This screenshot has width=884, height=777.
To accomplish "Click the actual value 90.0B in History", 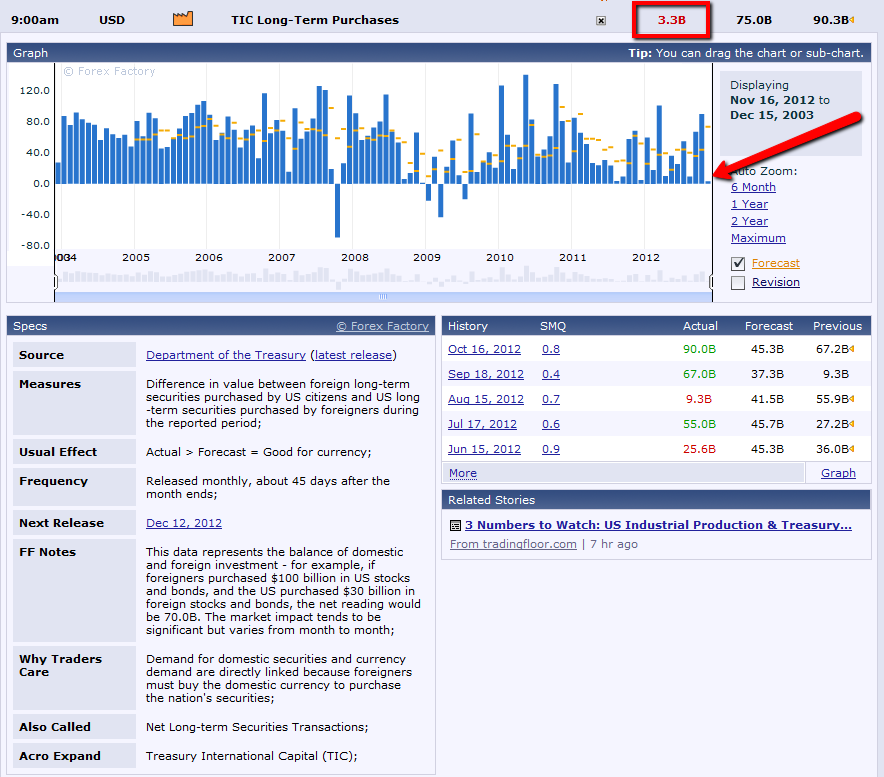I will click(699, 349).
